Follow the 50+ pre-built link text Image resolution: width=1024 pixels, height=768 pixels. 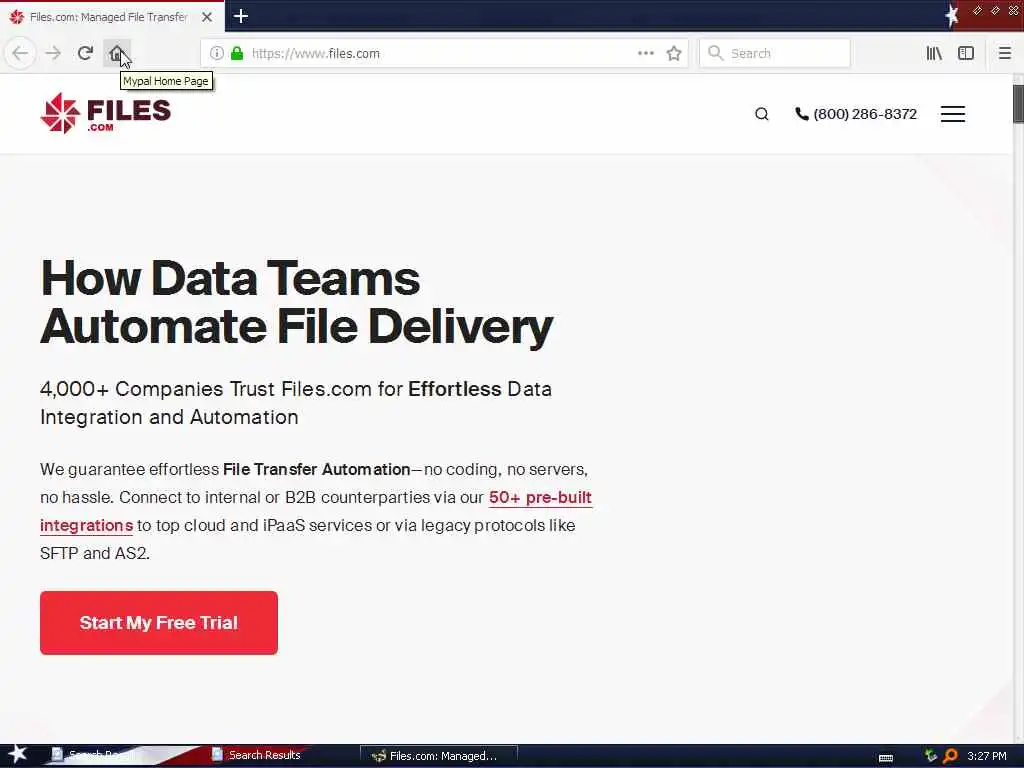[540, 498]
